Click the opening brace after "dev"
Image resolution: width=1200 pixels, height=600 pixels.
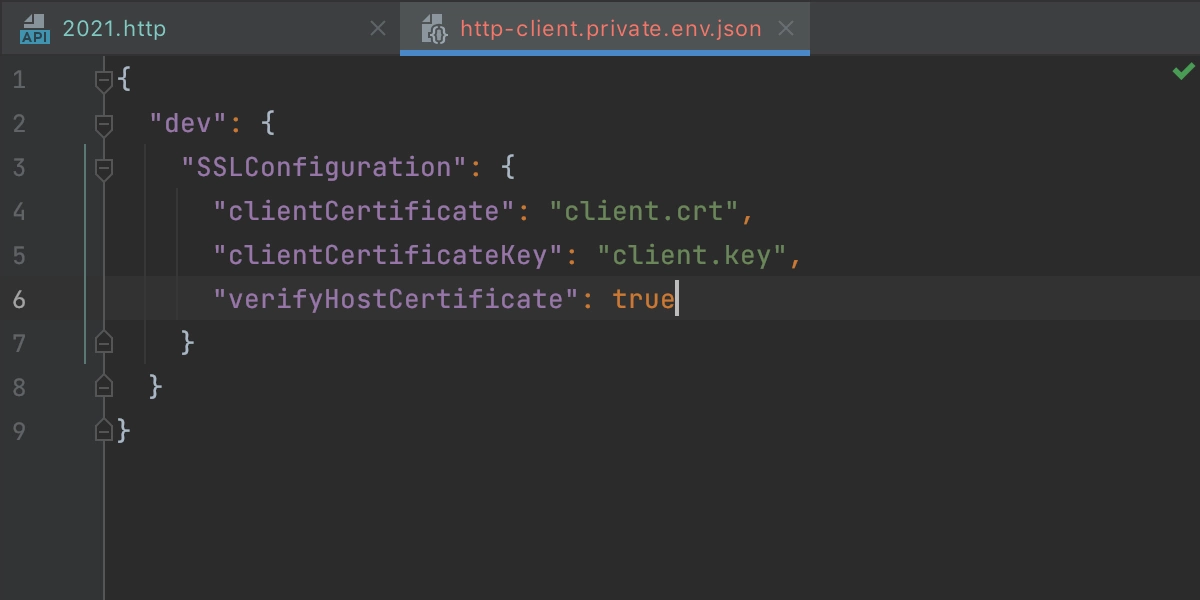pyautogui.click(x=268, y=124)
